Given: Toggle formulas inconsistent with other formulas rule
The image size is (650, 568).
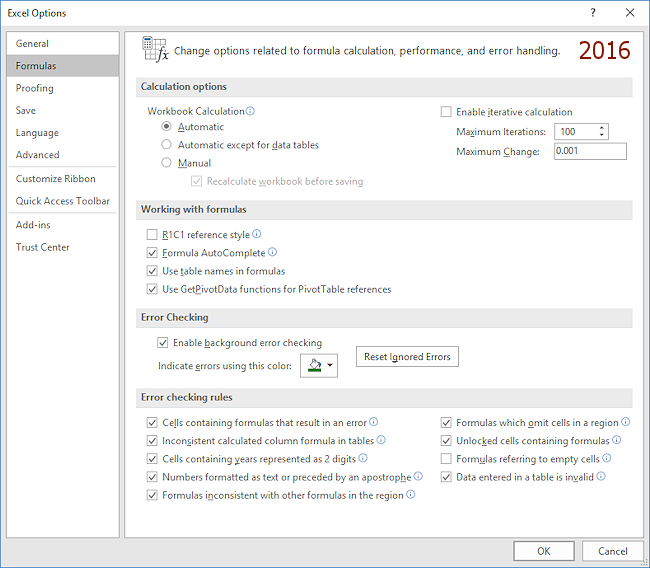Looking at the screenshot, I should 152,495.
